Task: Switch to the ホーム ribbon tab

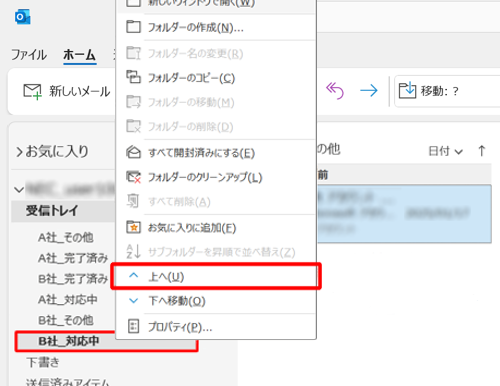Action: click(80, 55)
